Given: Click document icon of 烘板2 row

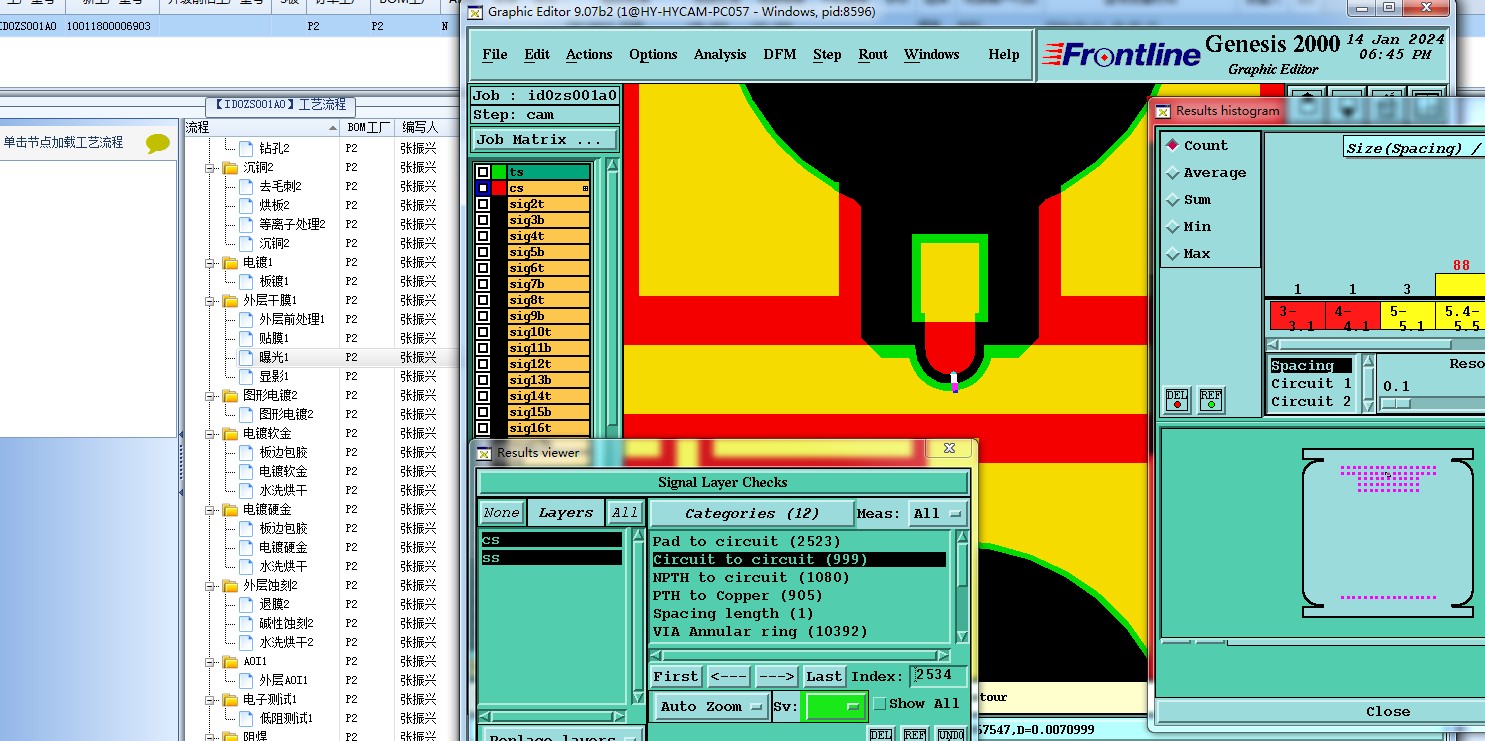Looking at the screenshot, I should [246, 205].
